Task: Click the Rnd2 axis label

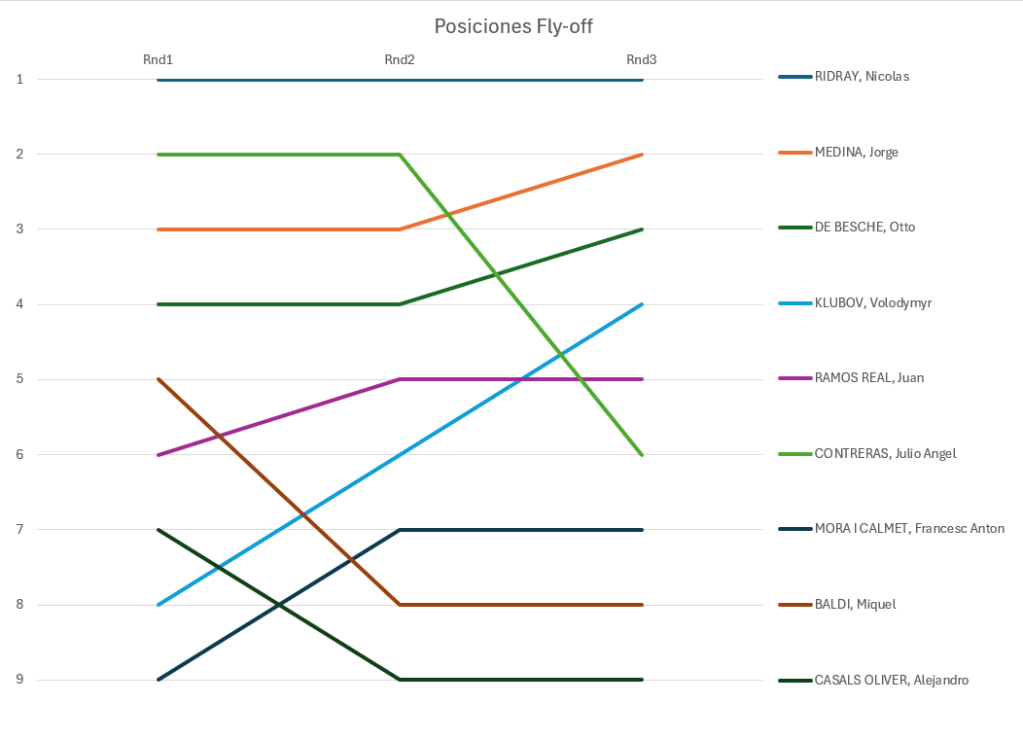Action: click(x=399, y=60)
